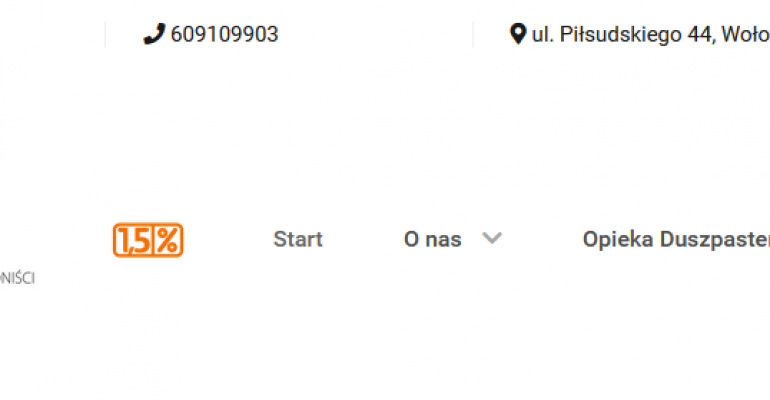Navigate to the Start page link
Viewport: 770px width, 400px height.
click(298, 240)
